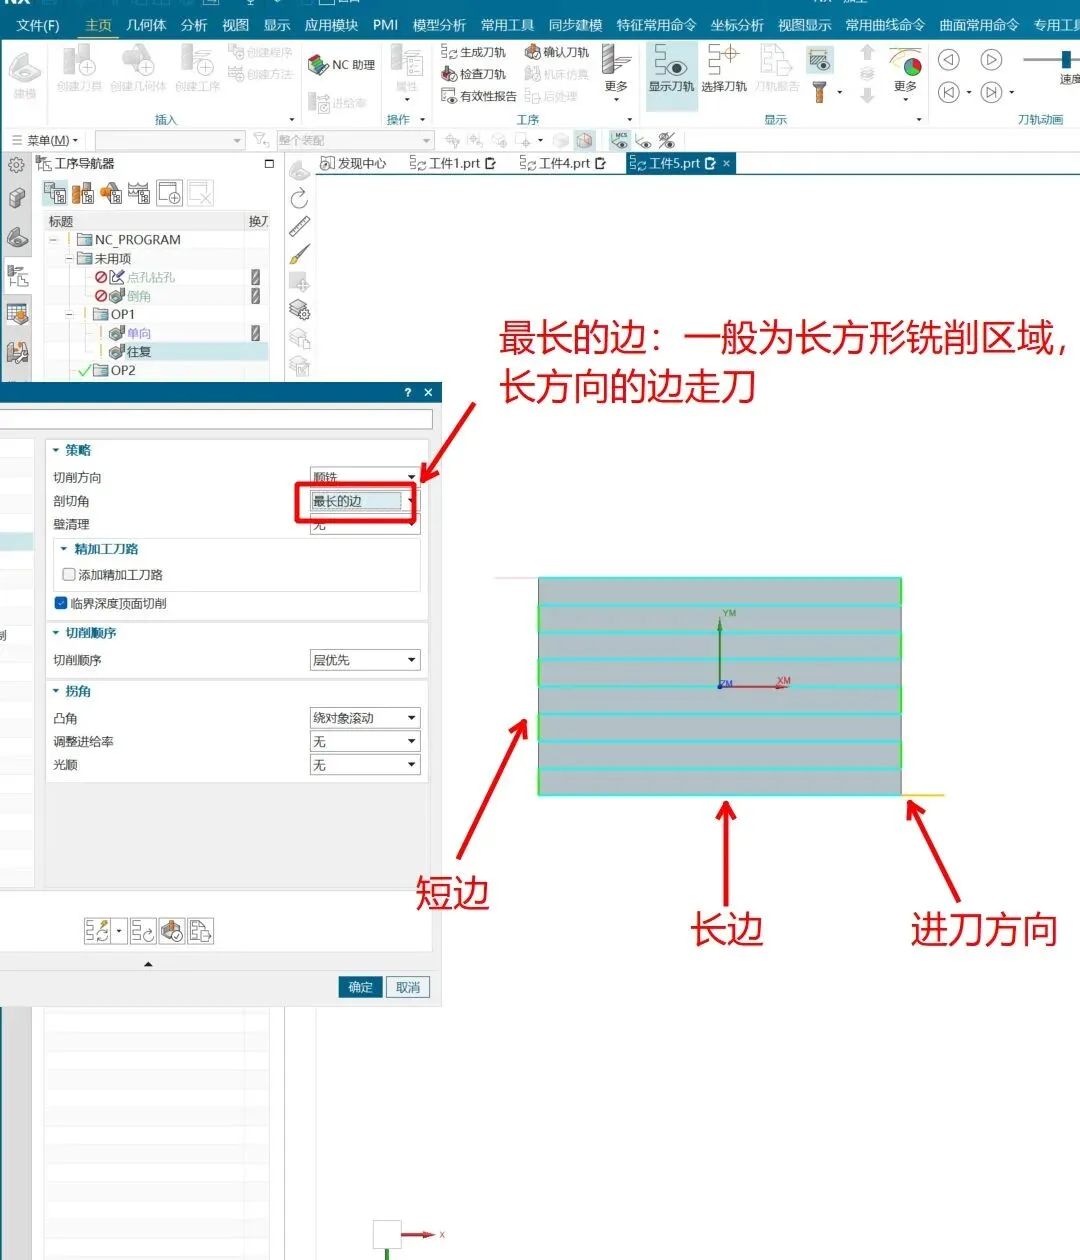Open the 光顺 dropdown
This screenshot has height=1260, width=1080.
pyautogui.click(x=365, y=765)
